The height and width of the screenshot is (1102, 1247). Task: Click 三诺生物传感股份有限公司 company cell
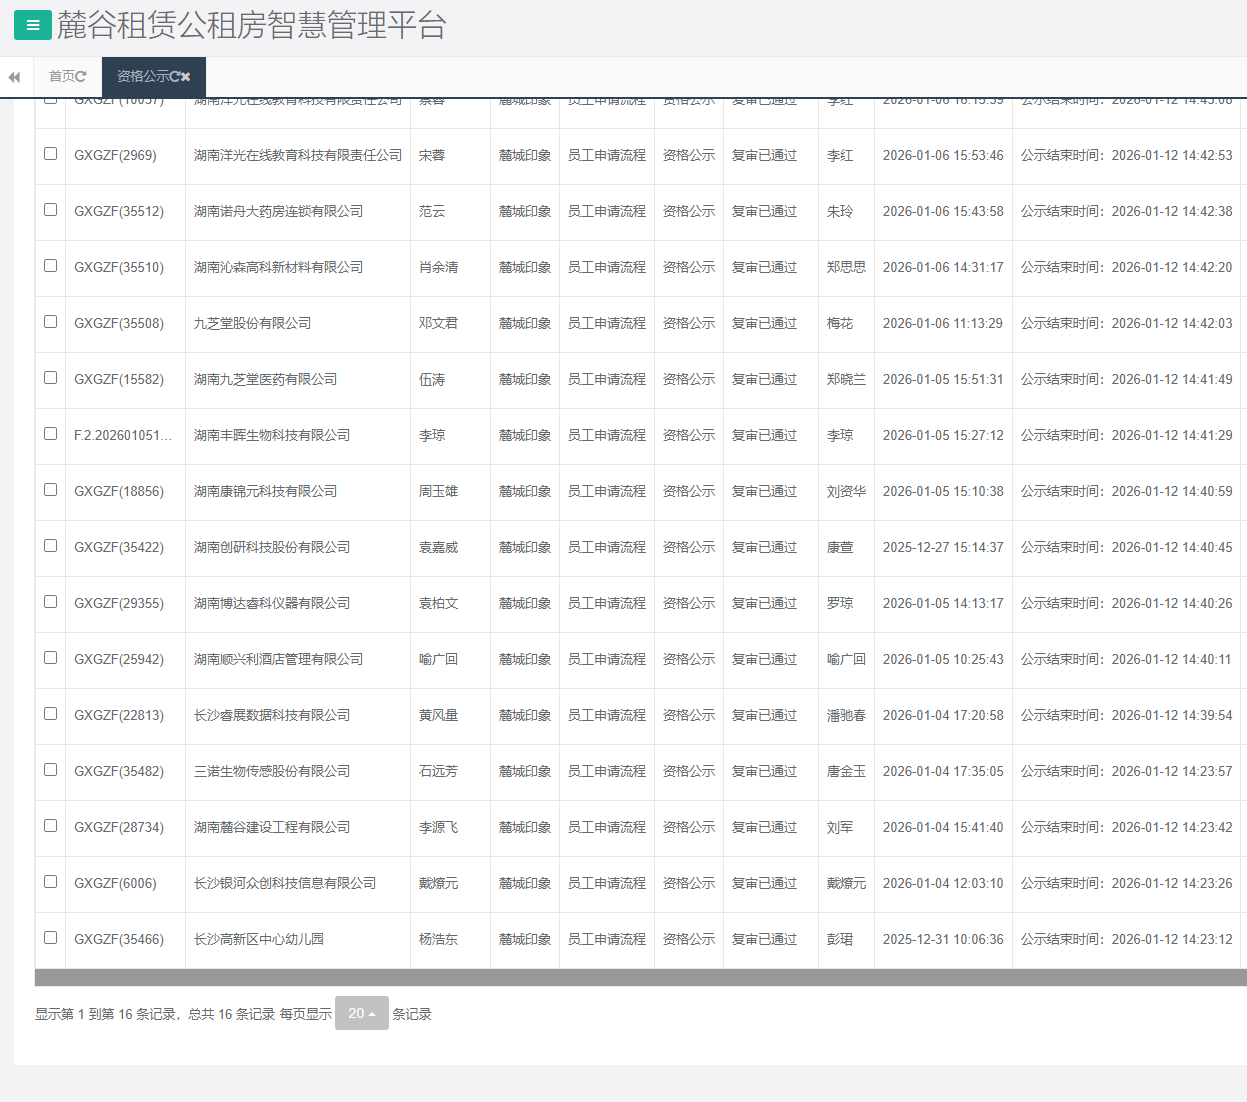tap(272, 772)
